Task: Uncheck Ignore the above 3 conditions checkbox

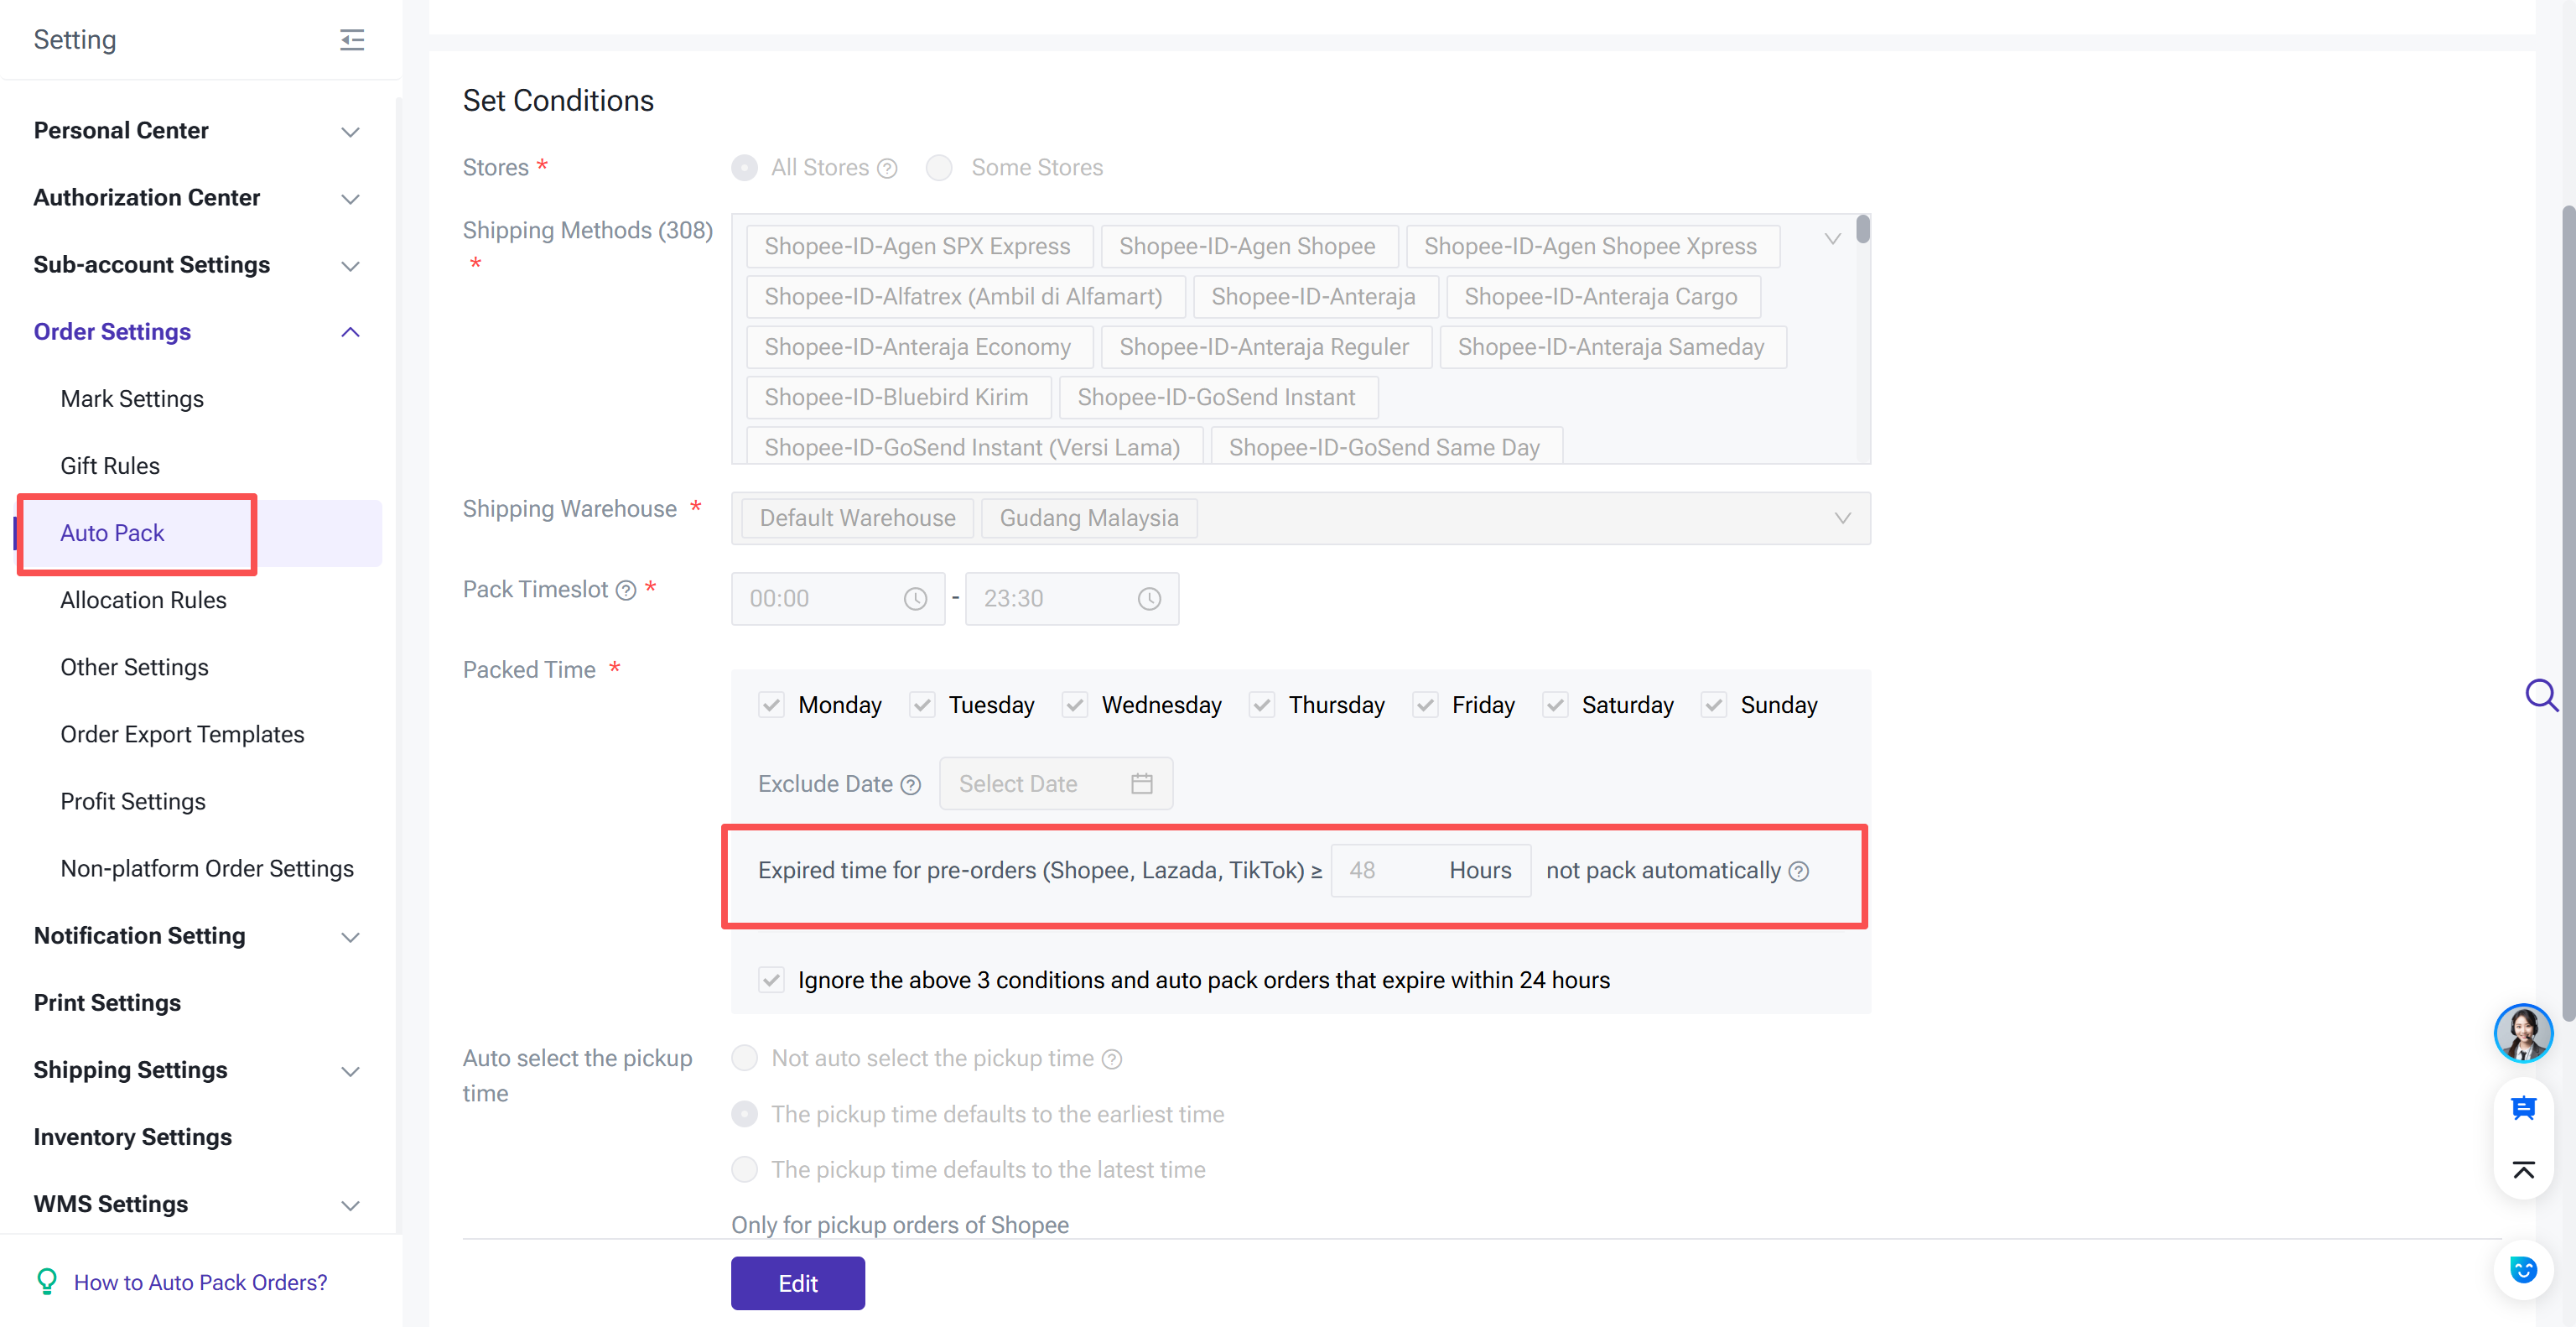Action: [771, 980]
